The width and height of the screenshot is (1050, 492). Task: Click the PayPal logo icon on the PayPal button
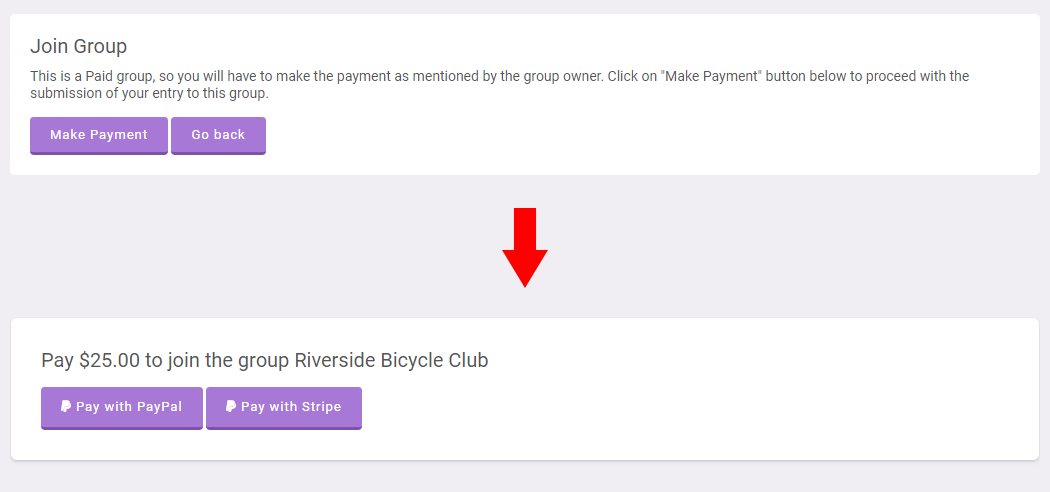[66, 406]
